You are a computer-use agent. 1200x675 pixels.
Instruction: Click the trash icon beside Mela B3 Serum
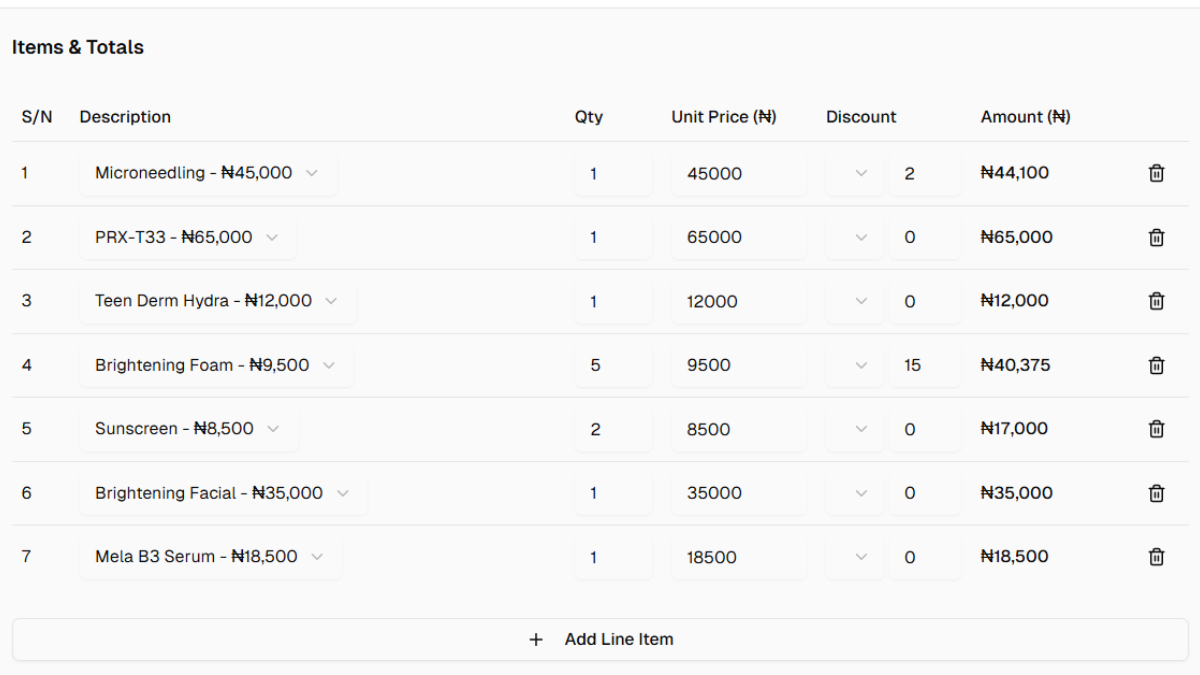[1156, 556]
